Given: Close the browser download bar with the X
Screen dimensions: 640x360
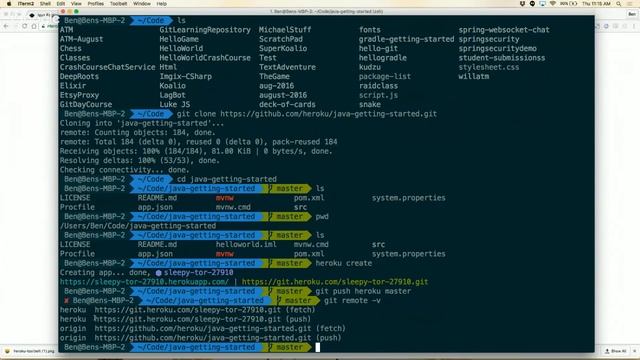Looking at the screenshot, I should [634, 351].
